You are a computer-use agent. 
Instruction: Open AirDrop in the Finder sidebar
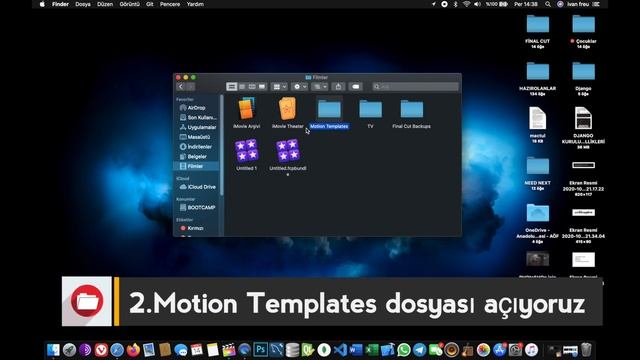coord(197,108)
